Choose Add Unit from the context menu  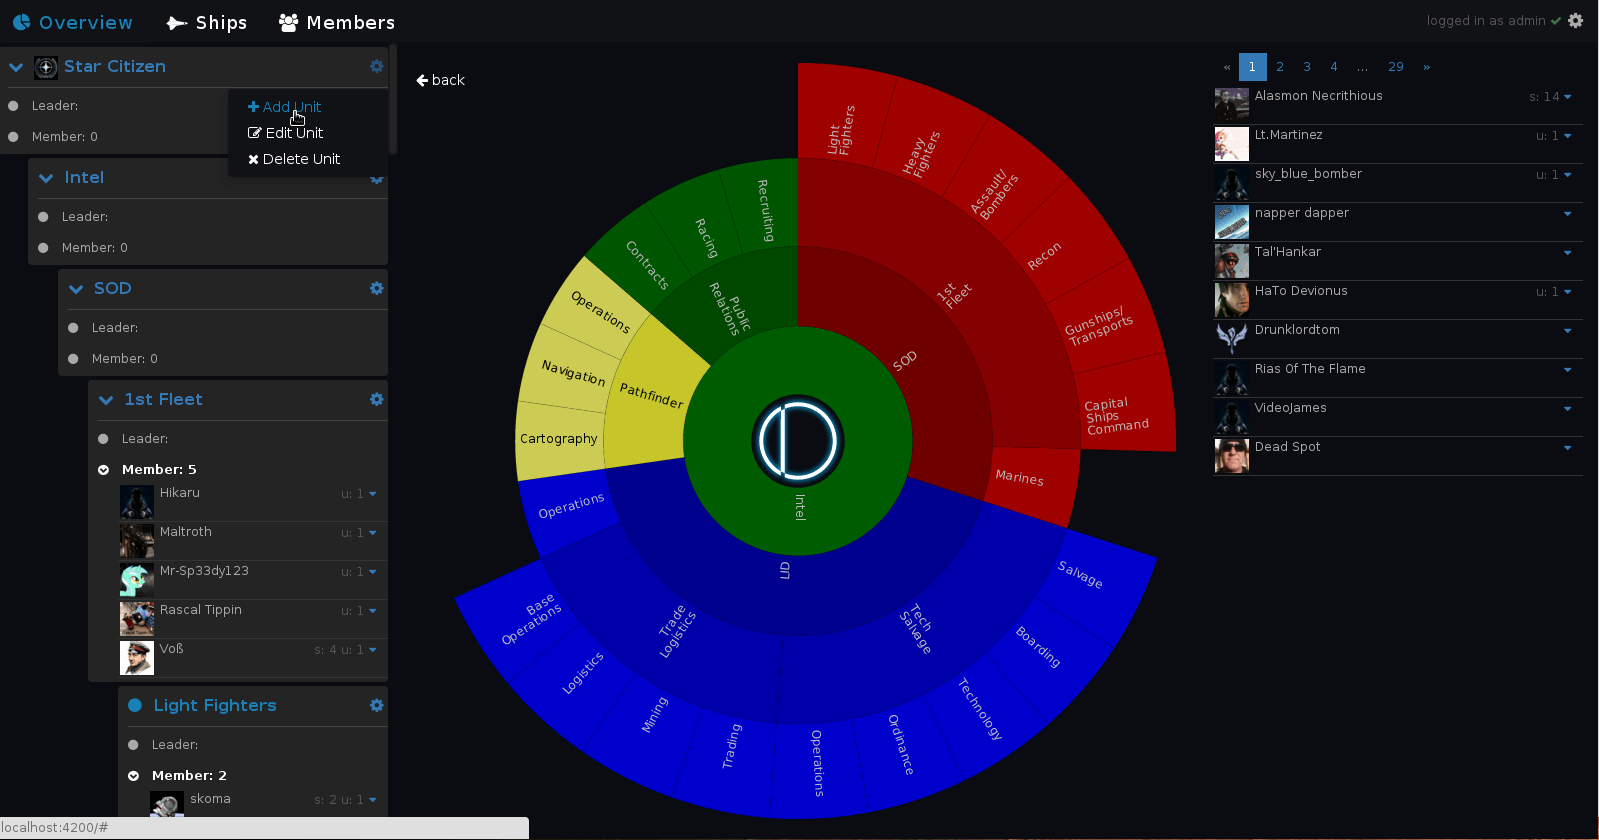tap(284, 107)
